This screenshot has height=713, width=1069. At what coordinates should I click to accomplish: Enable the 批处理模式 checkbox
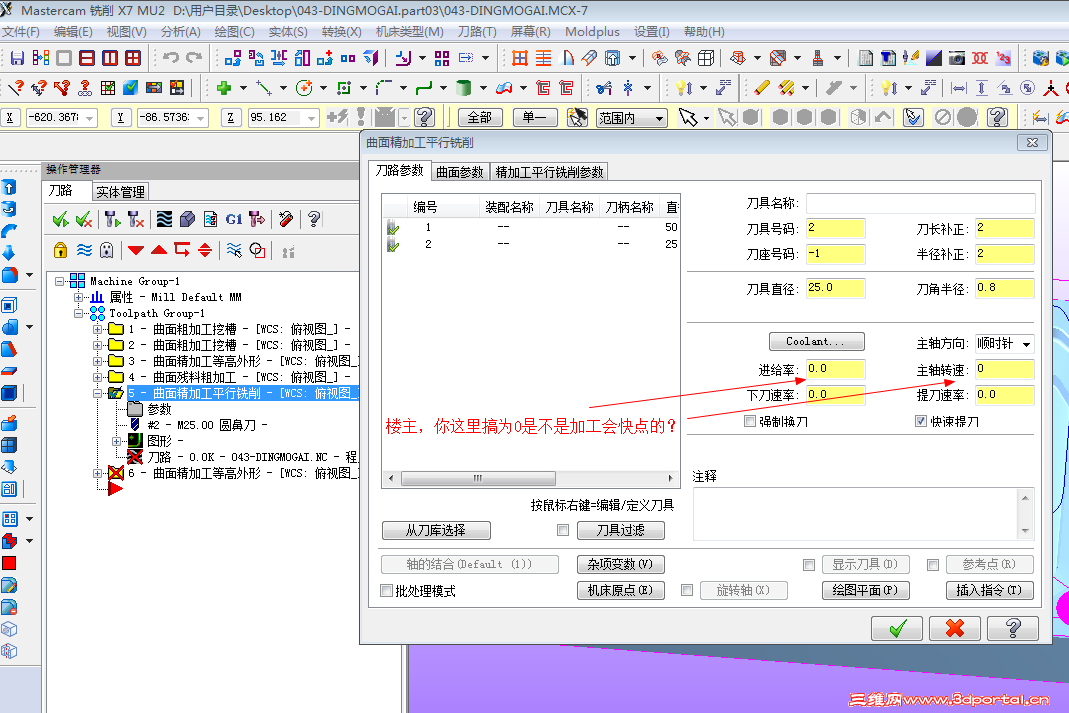387,590
